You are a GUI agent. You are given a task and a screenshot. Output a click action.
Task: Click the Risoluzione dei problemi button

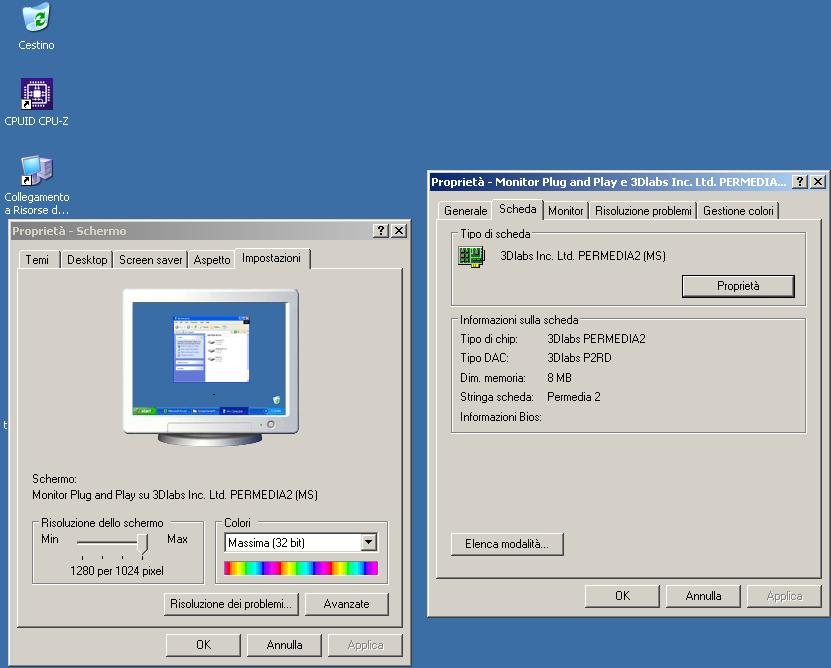tap(231, 604)
